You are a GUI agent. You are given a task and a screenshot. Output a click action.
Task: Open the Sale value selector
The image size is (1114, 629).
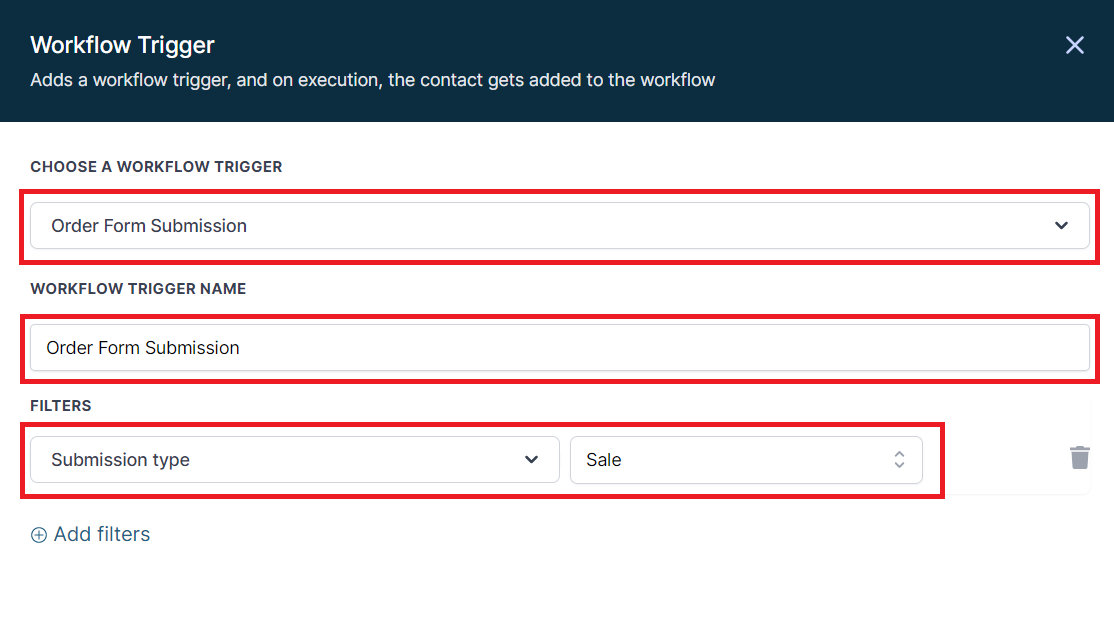tap(746, 460)
